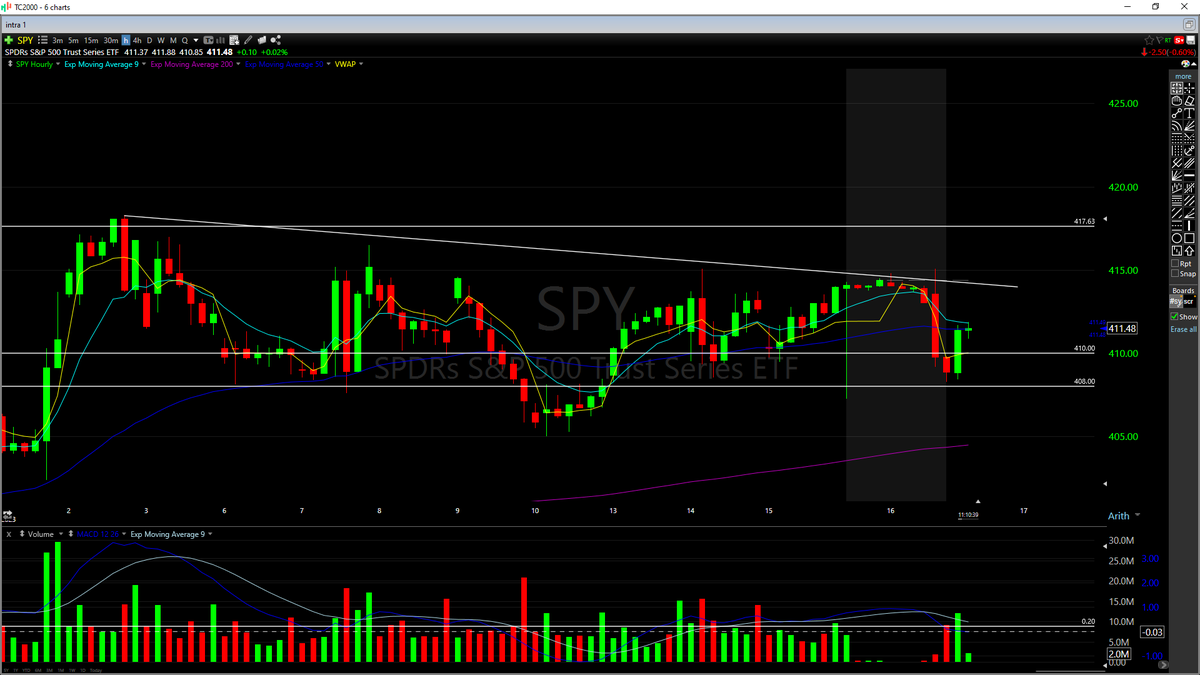Select the rectangle shape drawing tool
The height and width of the screenshot is (675, 1200).
(1189, 237)
